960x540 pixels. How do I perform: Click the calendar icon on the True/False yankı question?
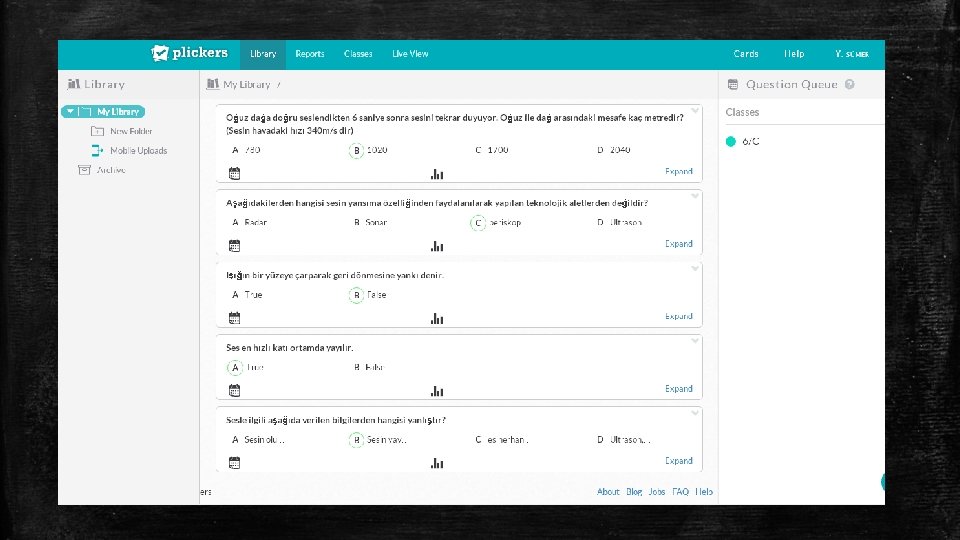[234, 318]
